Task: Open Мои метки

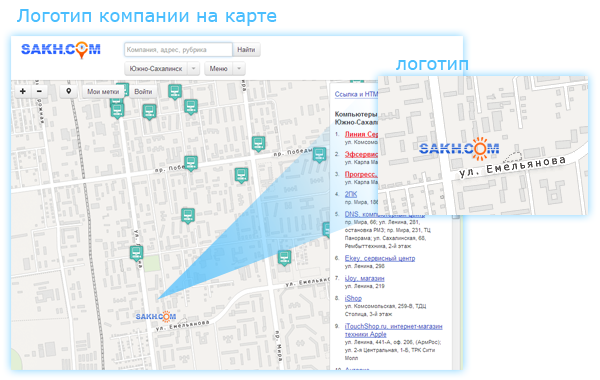Action: (103, 91)
